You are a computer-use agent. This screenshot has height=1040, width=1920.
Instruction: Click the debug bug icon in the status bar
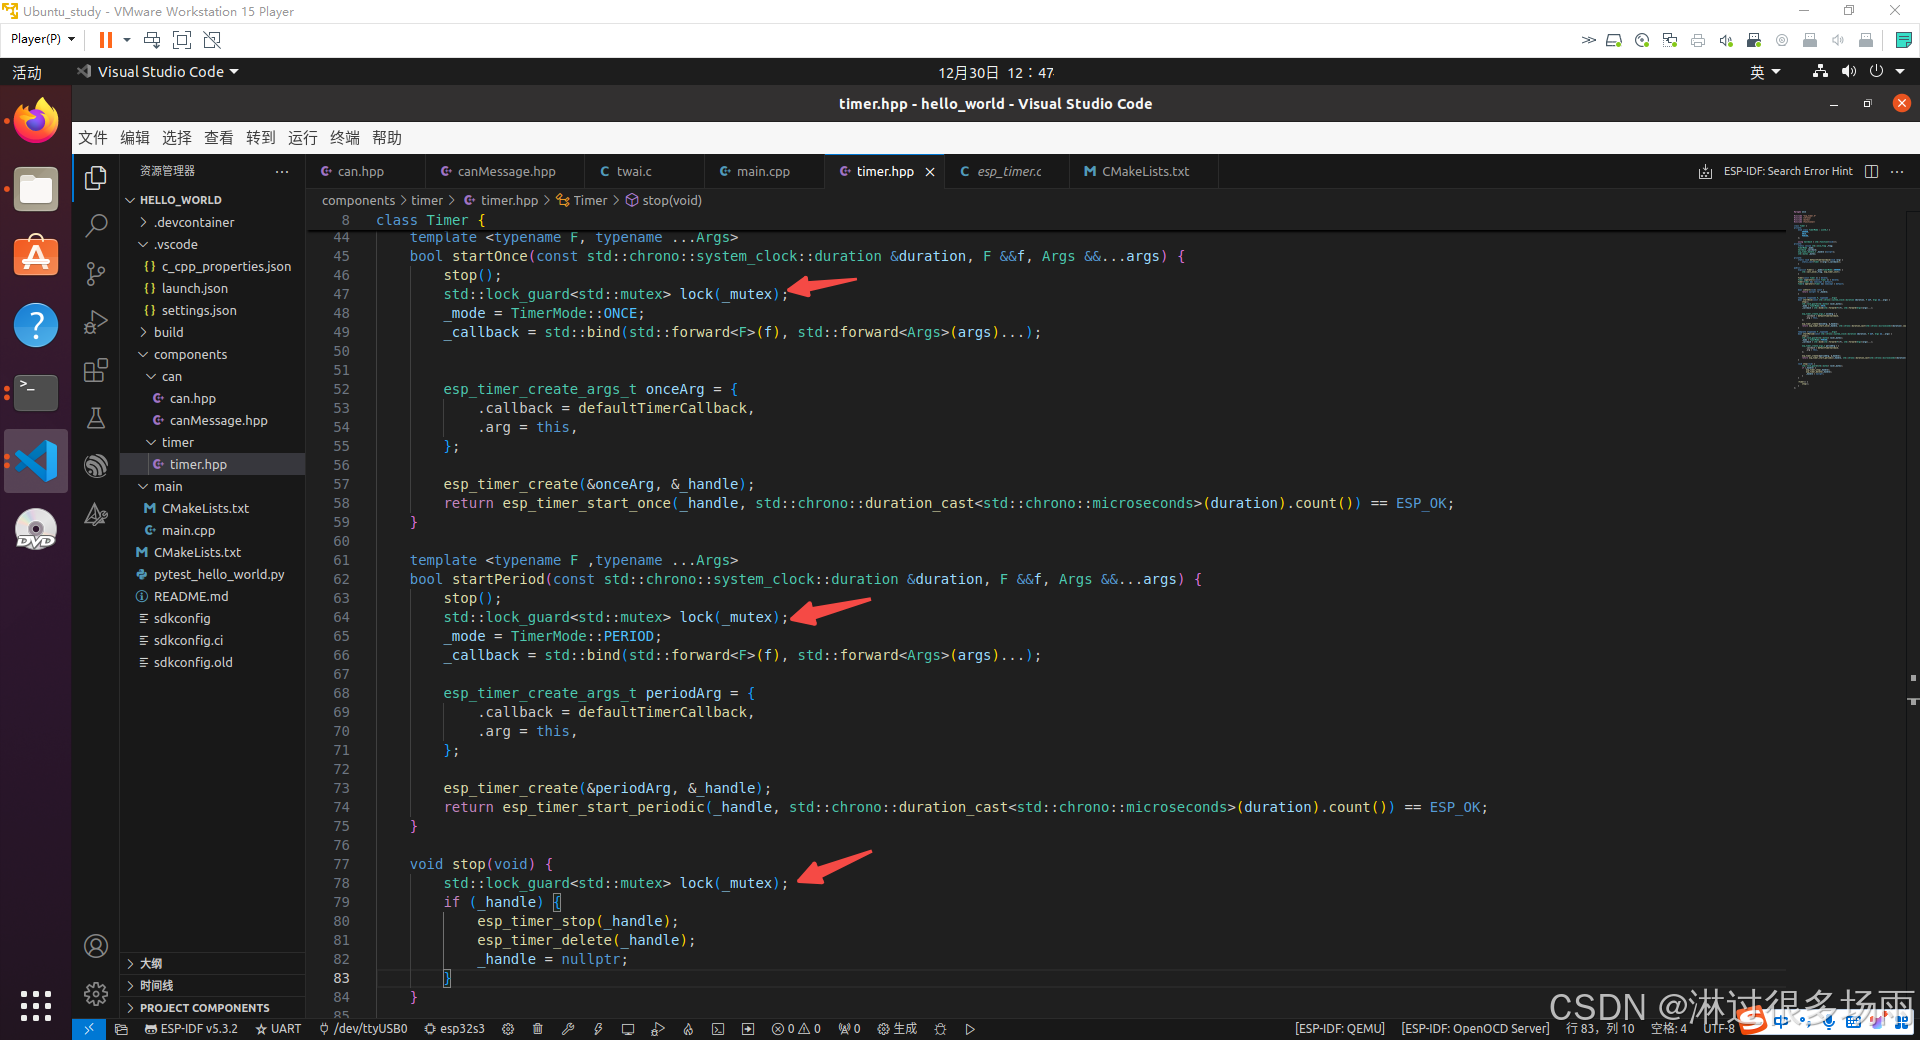(940, 1029)
